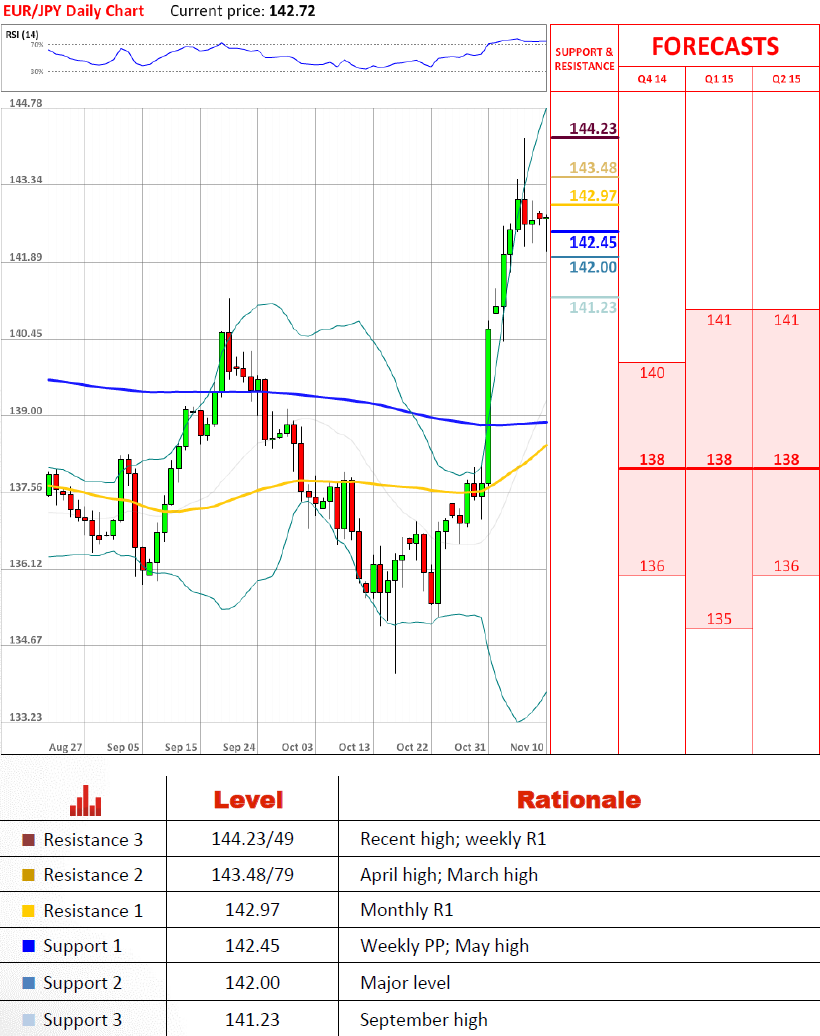This screenshot has width=820, height=1036.
Task: Click the FORECASTS heading
Action: coord(716,46)
